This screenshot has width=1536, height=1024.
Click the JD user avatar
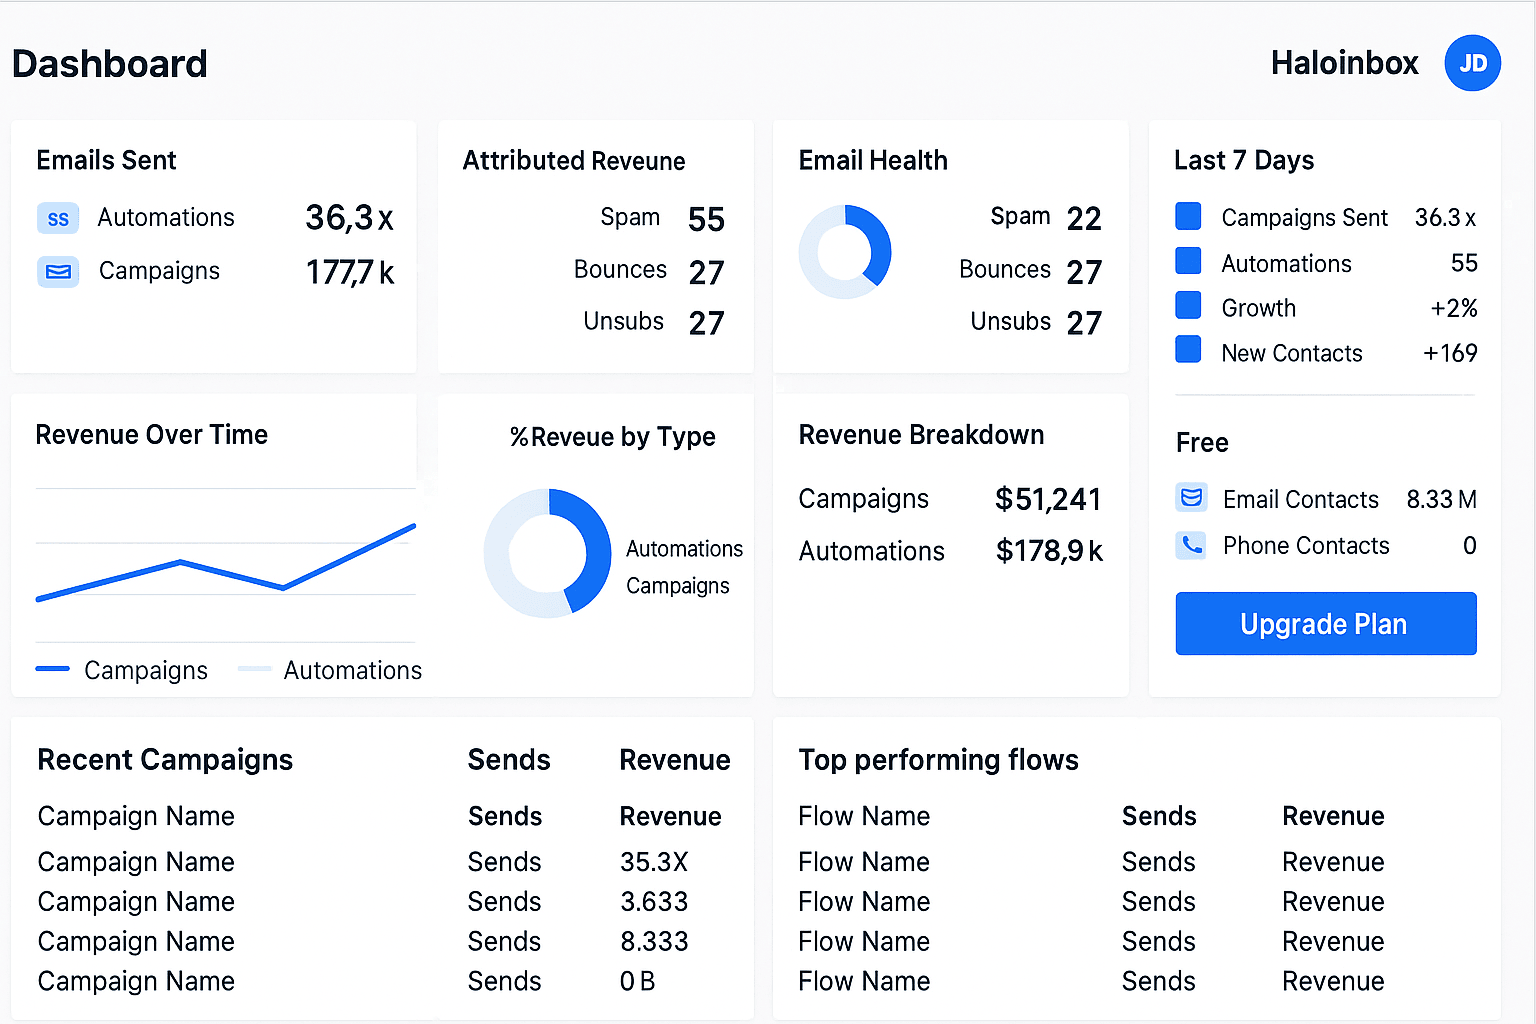pyautogui.click(x=1472, y=63)
